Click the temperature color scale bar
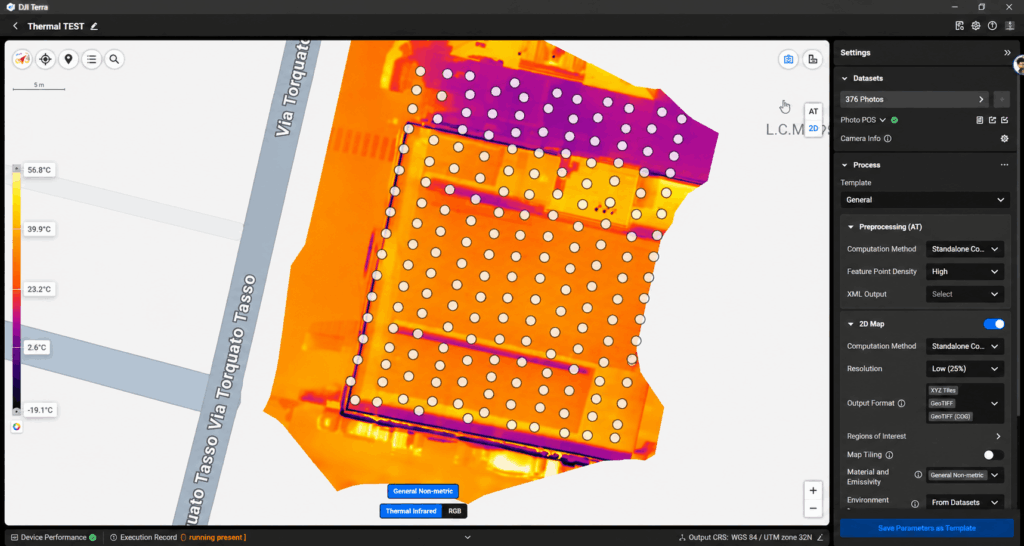Viewport: 1024px width, 546px height. point(16,290)
